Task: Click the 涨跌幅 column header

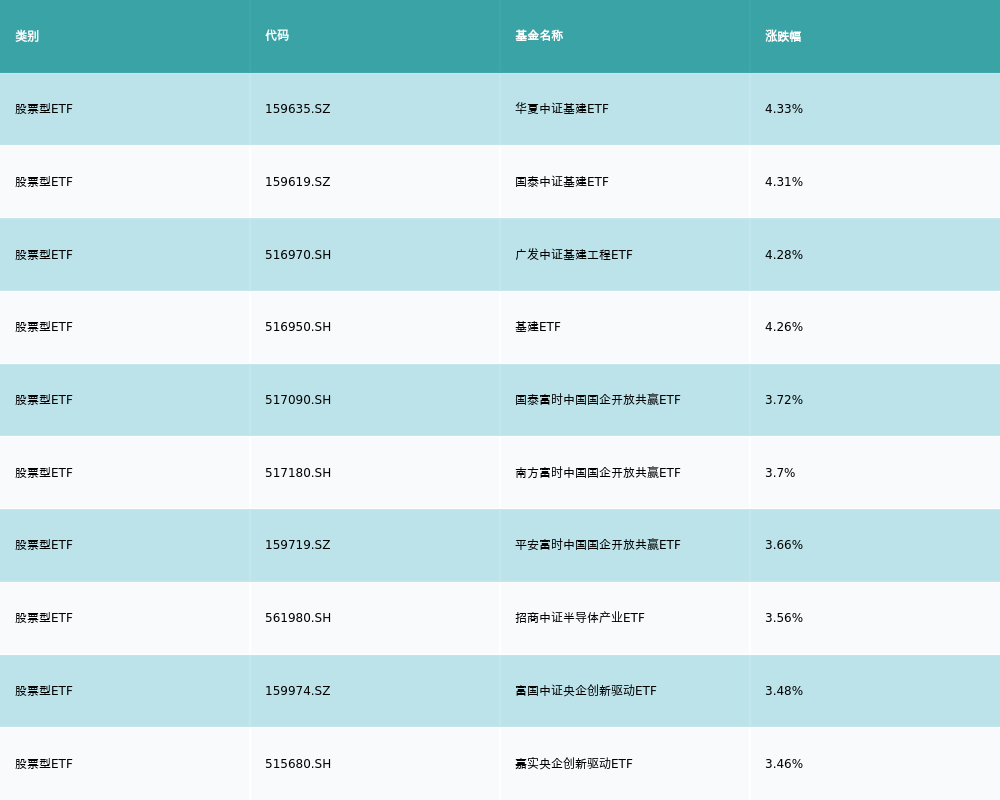Action: 783,36
